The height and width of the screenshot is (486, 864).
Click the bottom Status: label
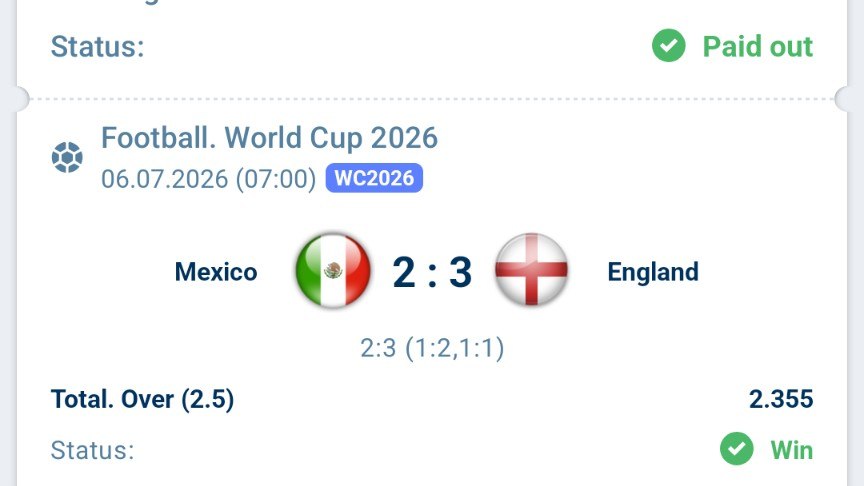point(93,450)
